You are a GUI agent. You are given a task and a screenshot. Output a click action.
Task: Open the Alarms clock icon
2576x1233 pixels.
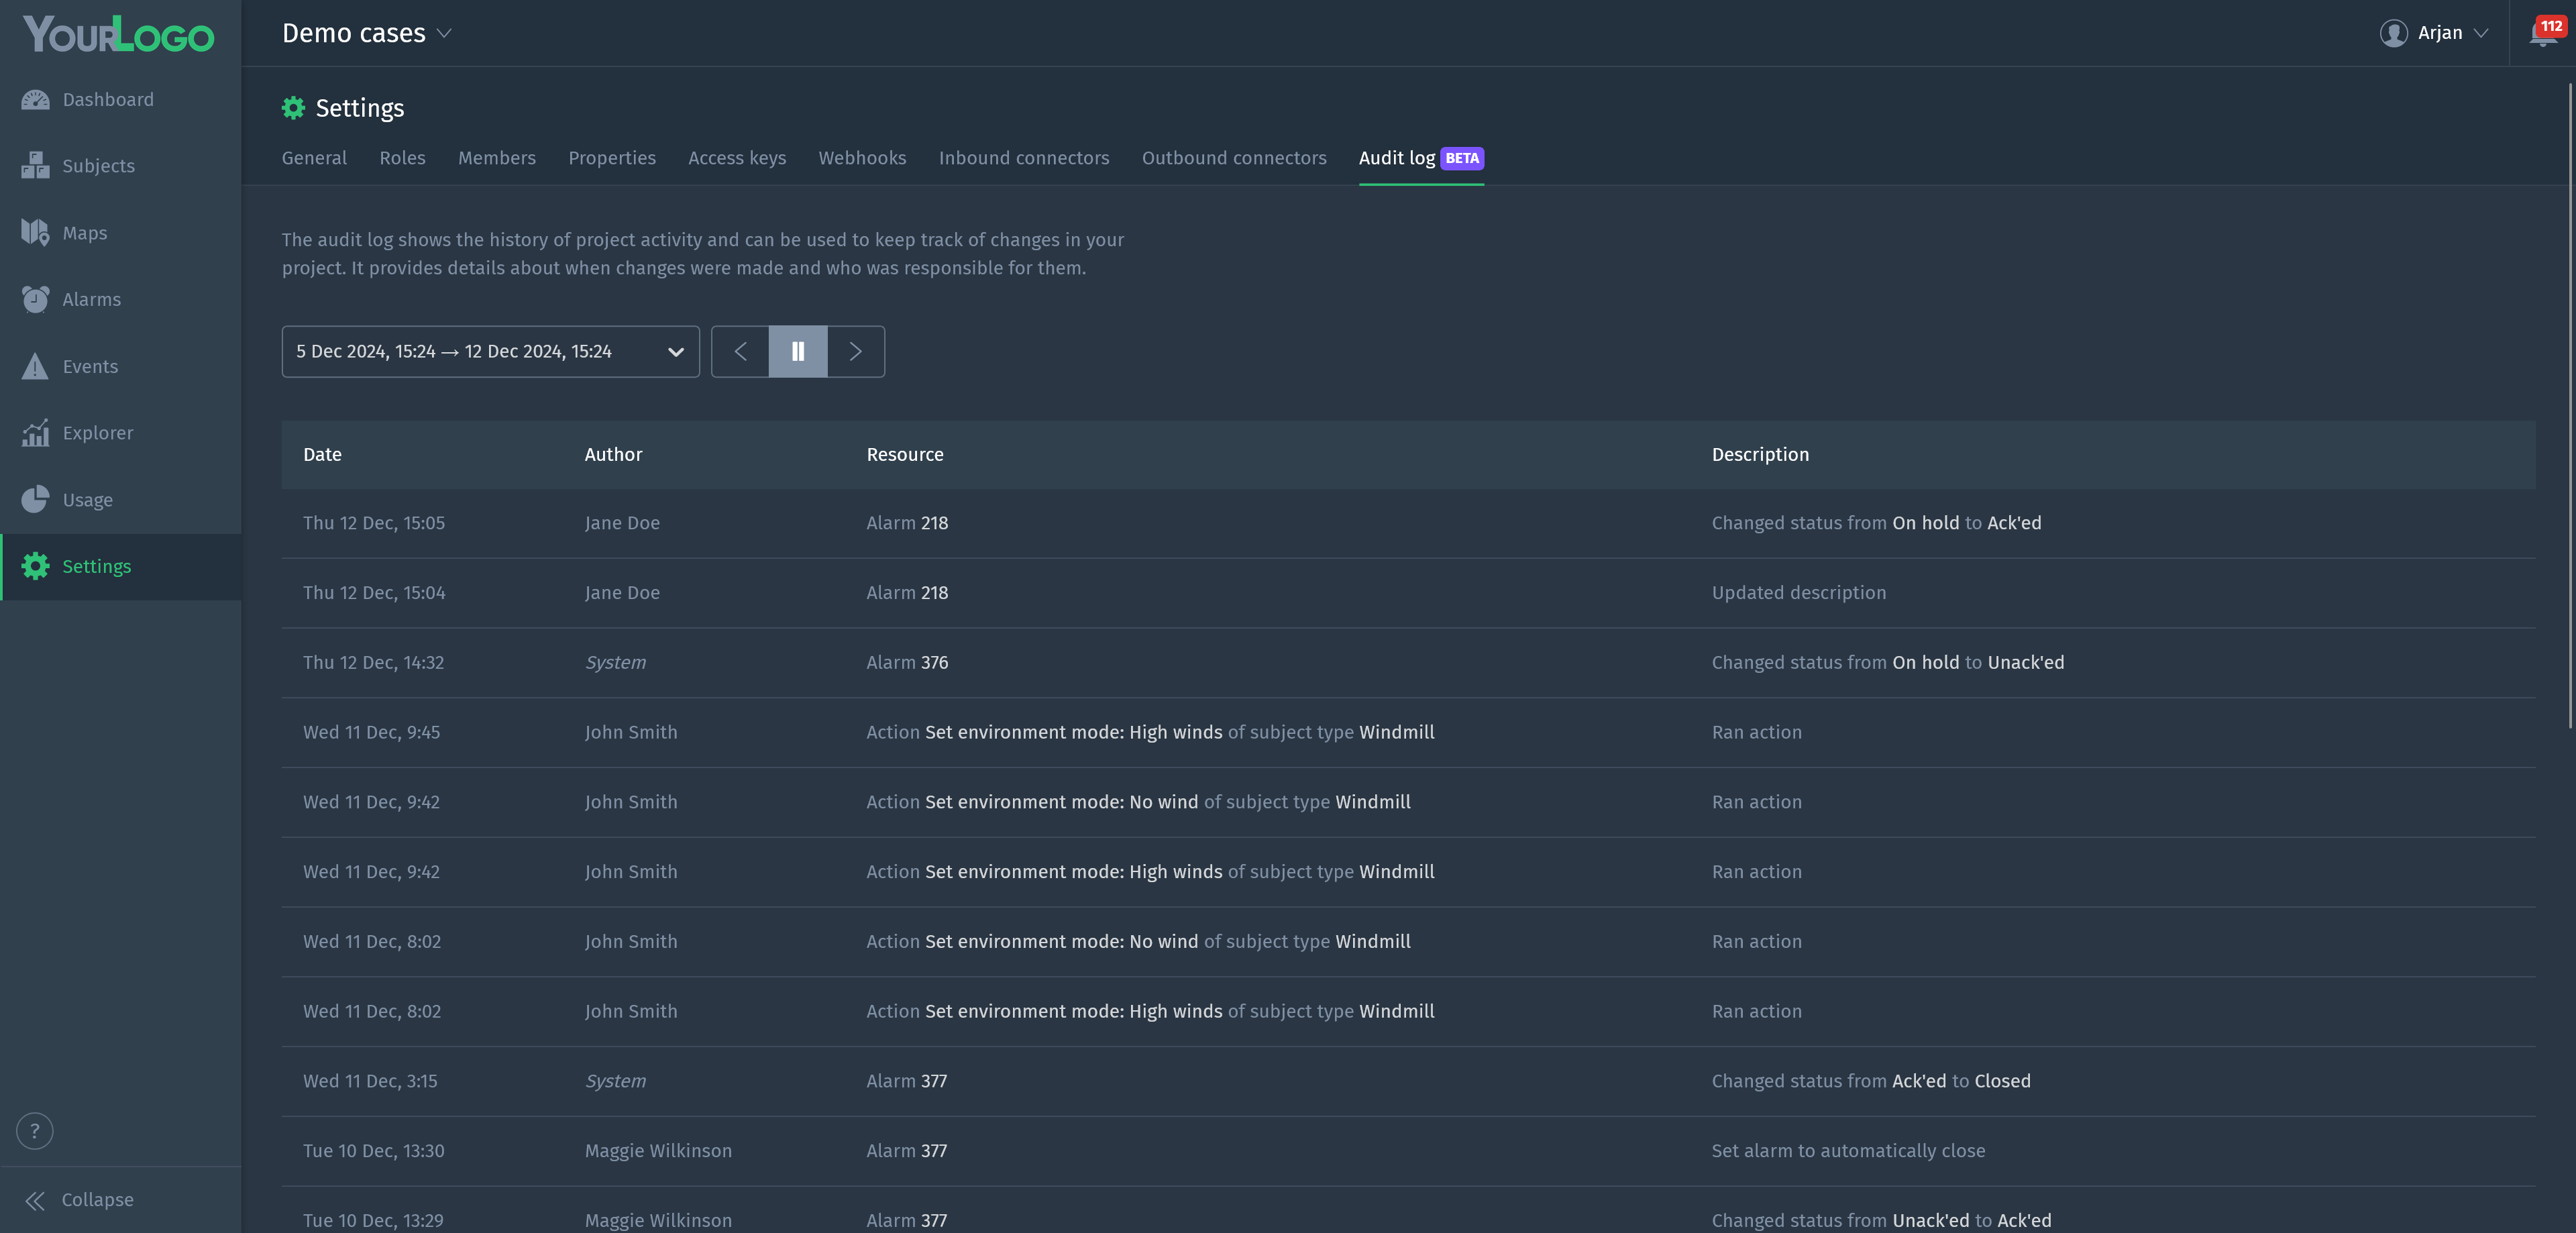[35, 299]
